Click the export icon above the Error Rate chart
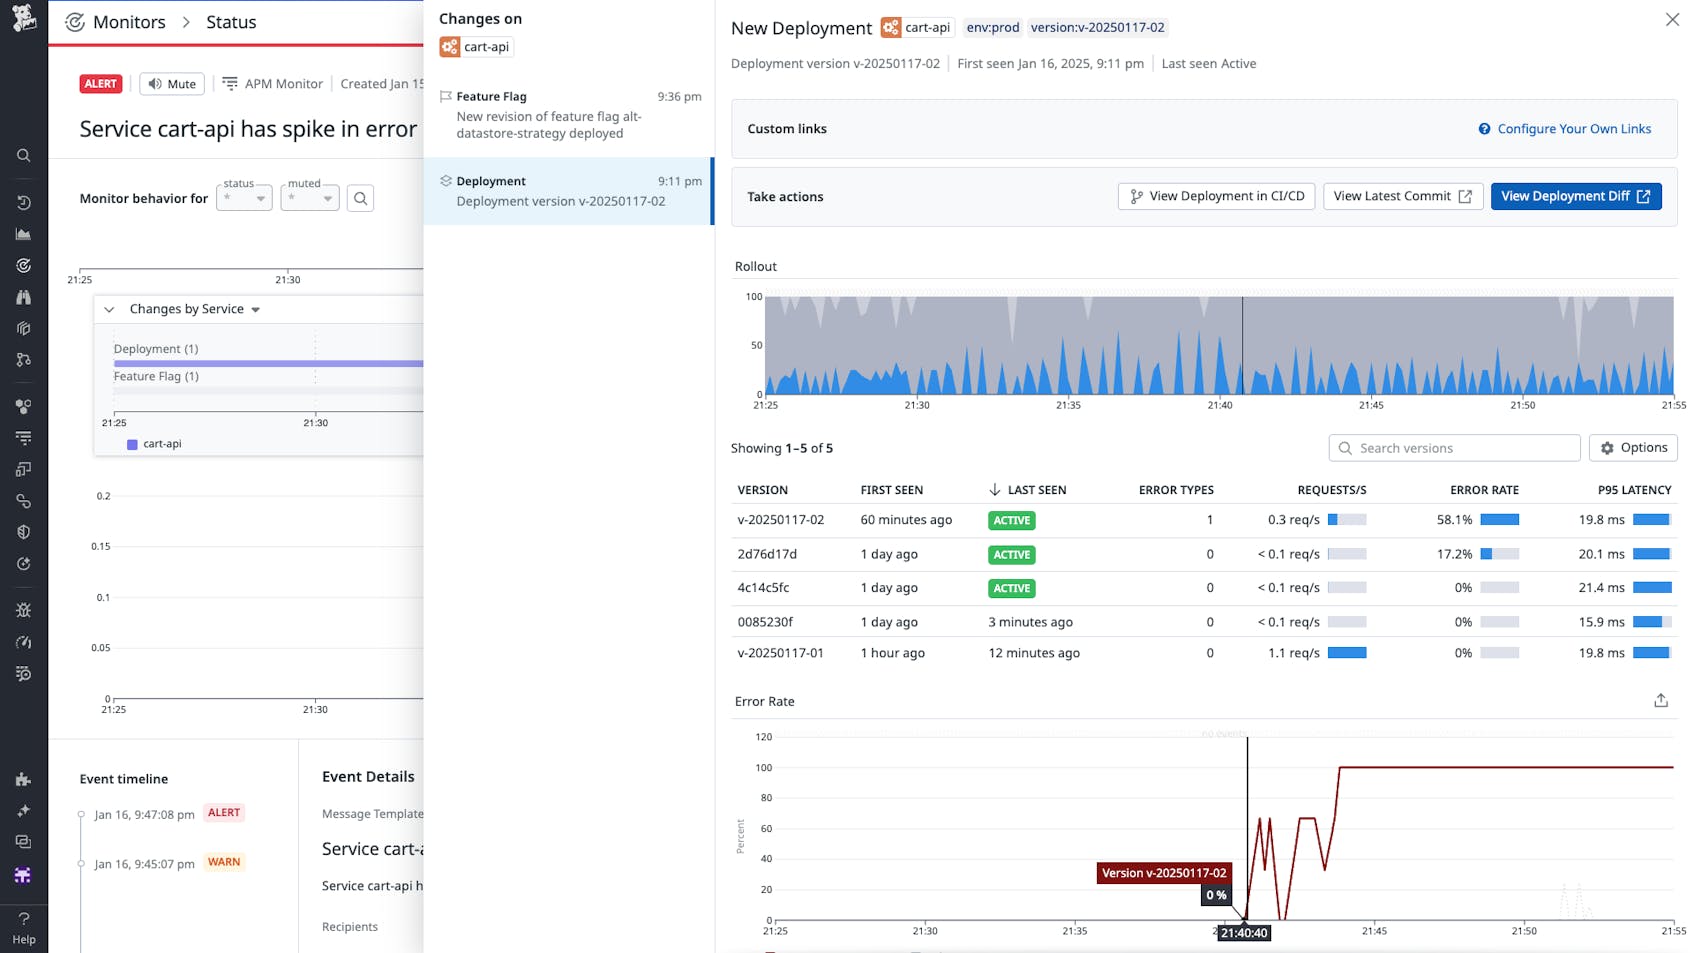The height and width of the screenshot is (953, 1694). coord(1660,700)
